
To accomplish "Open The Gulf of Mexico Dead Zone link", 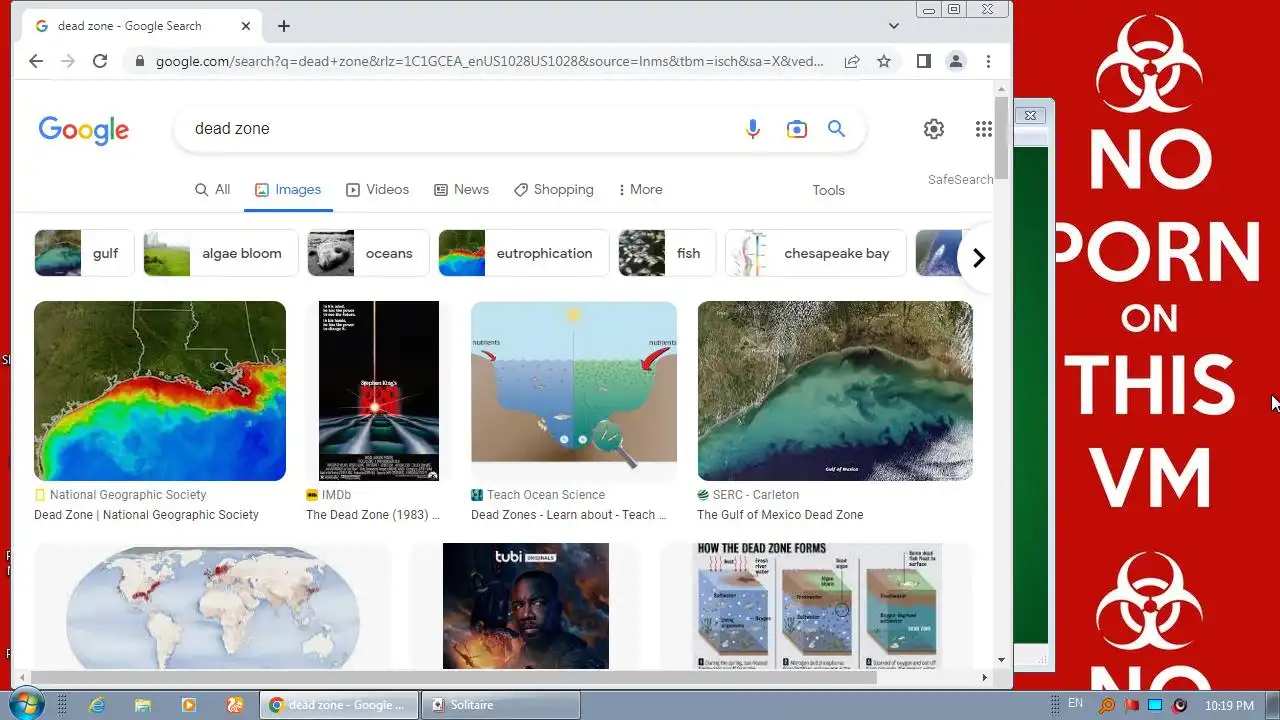I will [780, 515].
